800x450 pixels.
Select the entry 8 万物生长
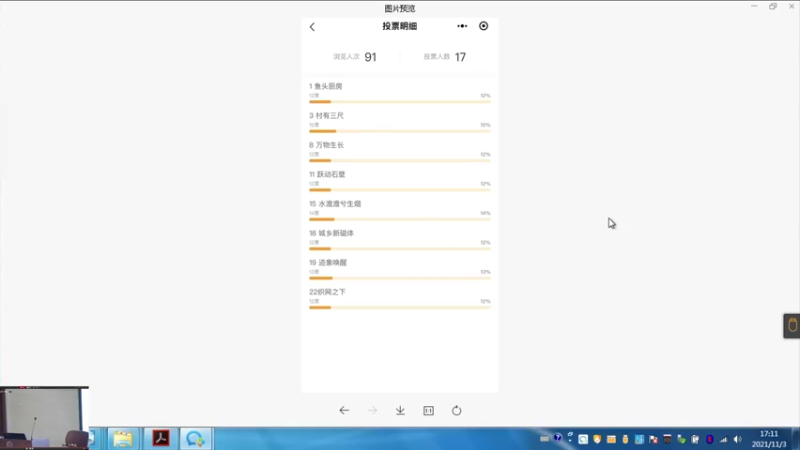[x=327, y=145]
